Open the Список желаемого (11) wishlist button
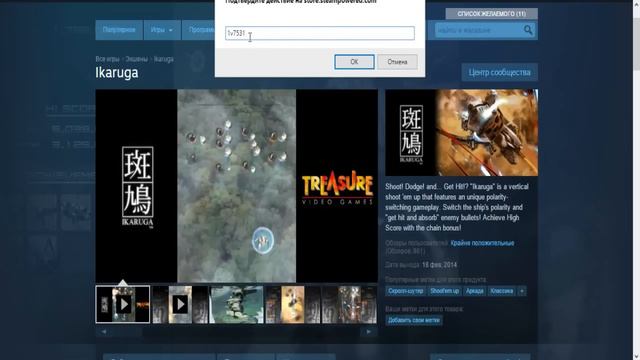 pyautogui.click(x=491, y=14)
